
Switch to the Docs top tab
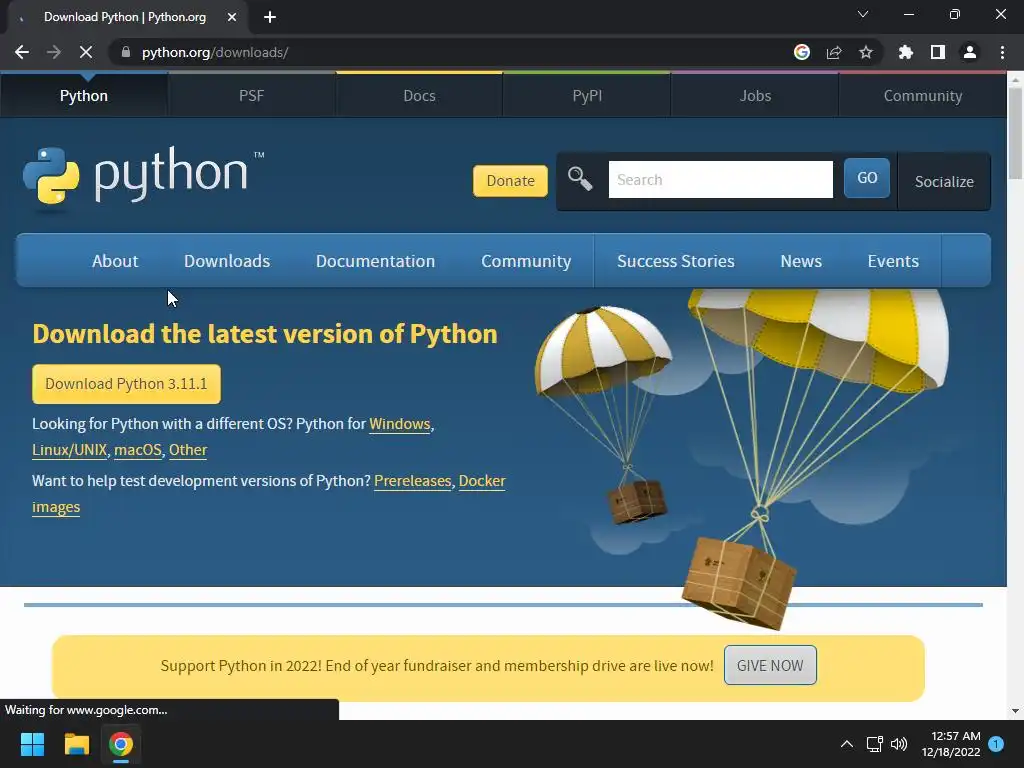coord(419,95)
